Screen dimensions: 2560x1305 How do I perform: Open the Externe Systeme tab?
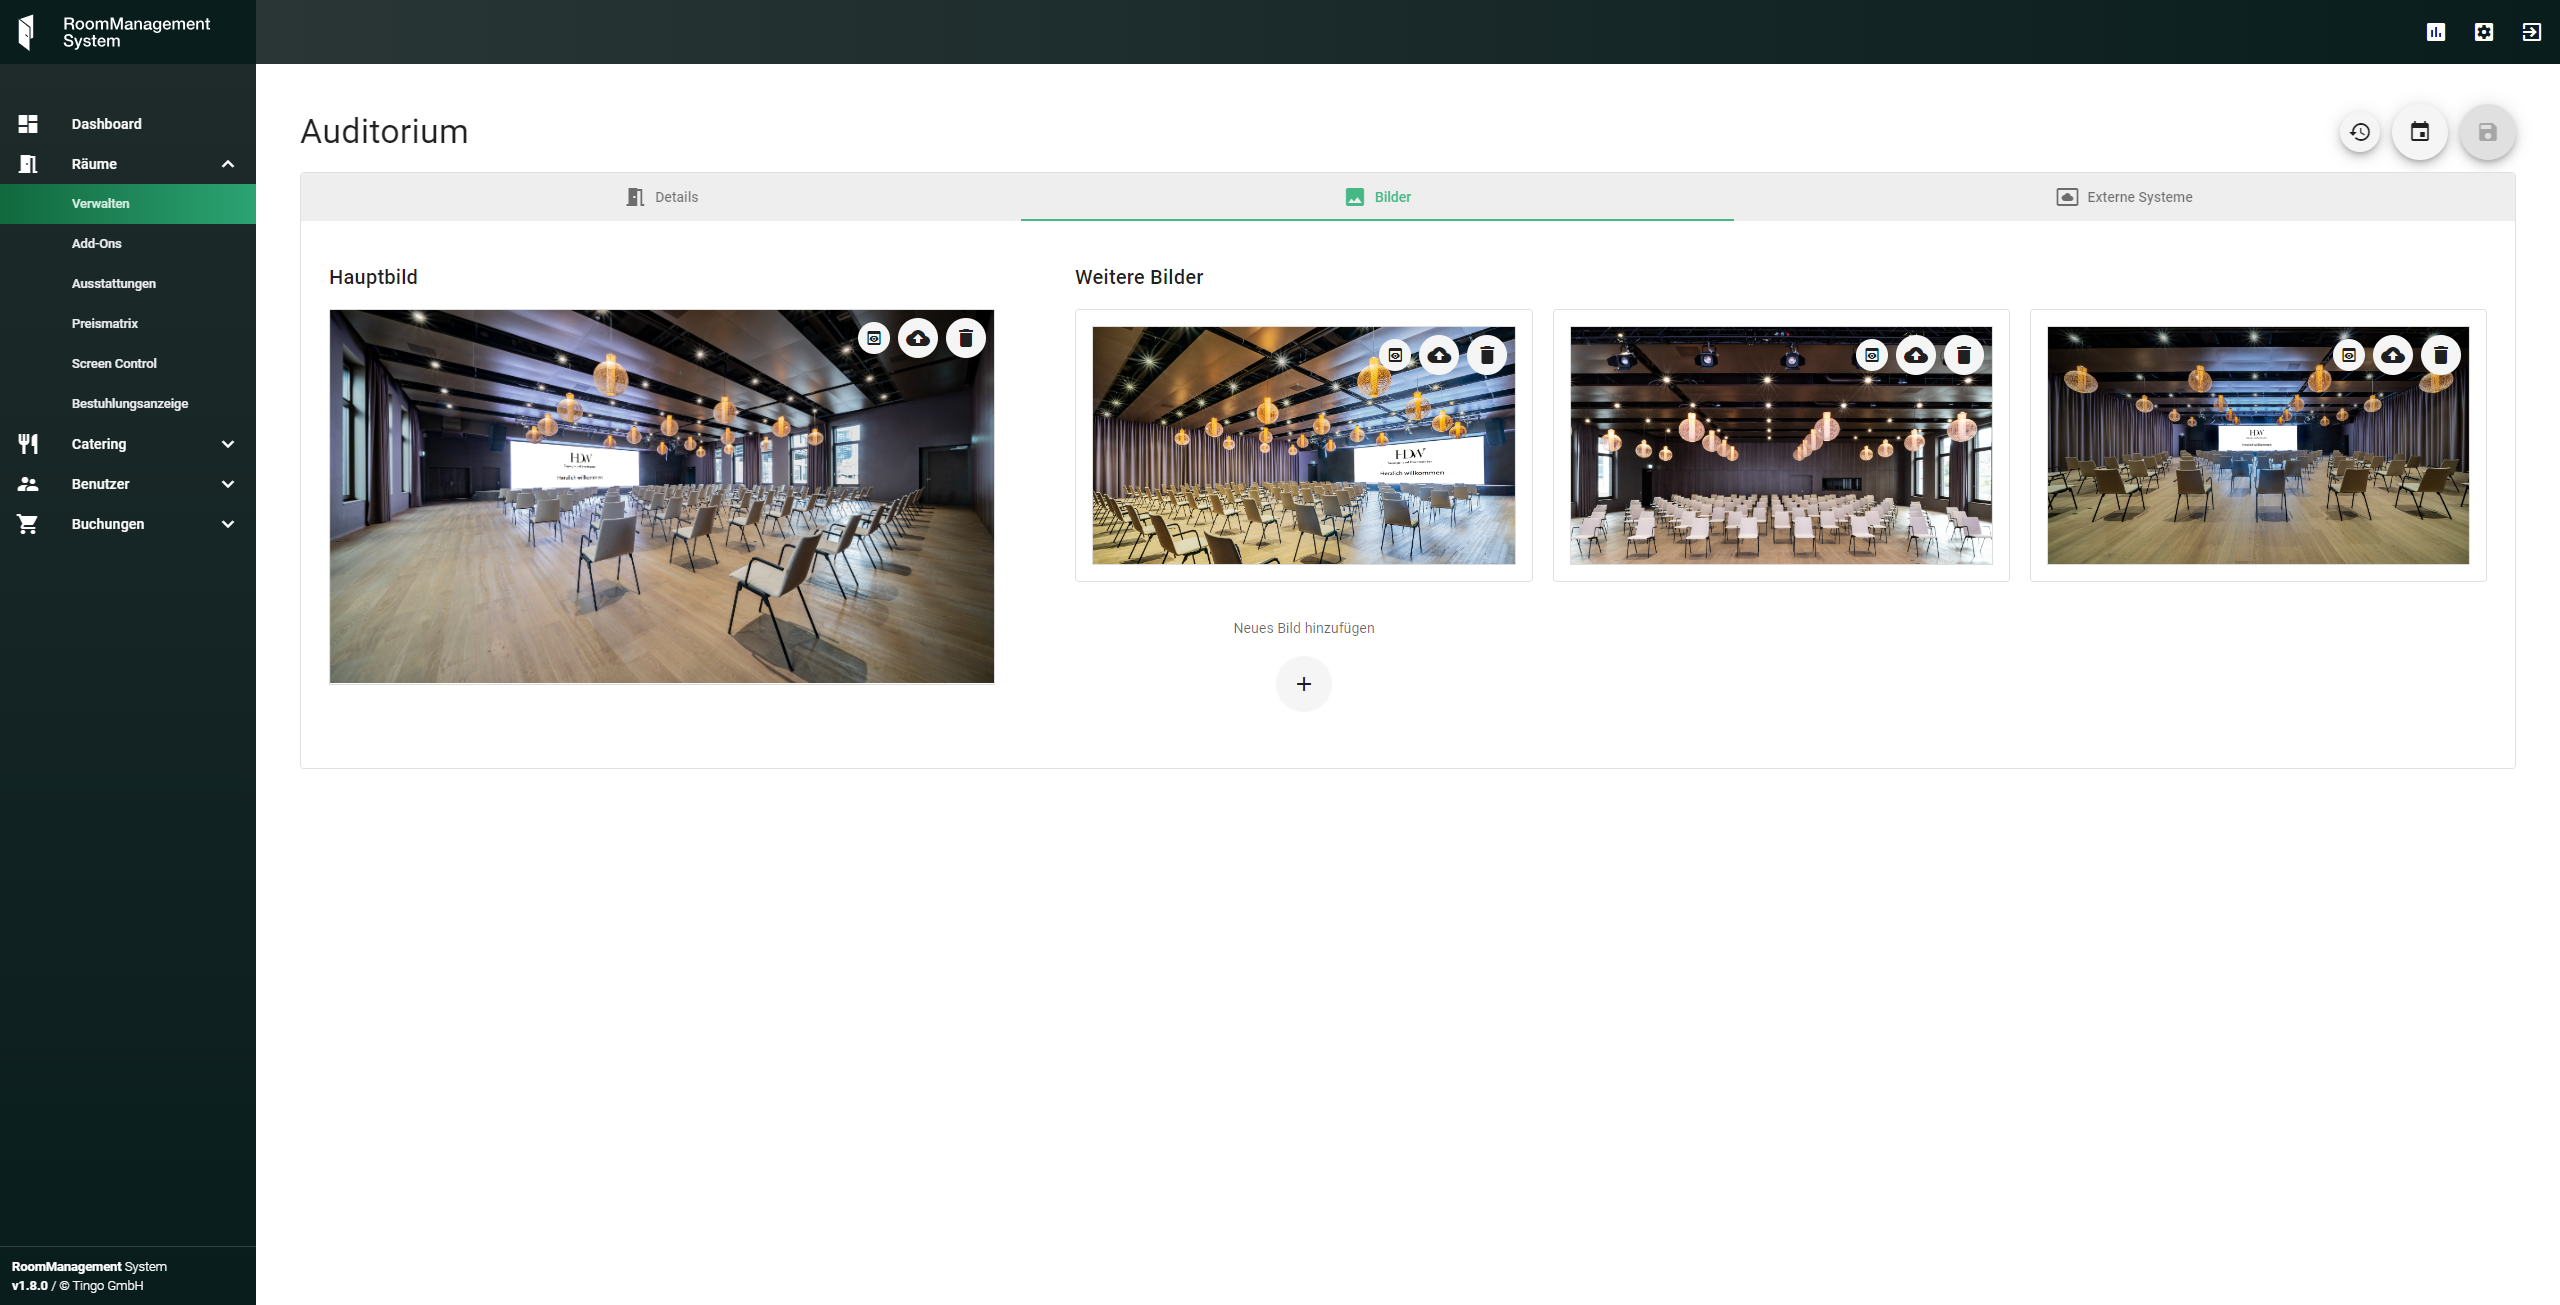tap(2123, 197)
